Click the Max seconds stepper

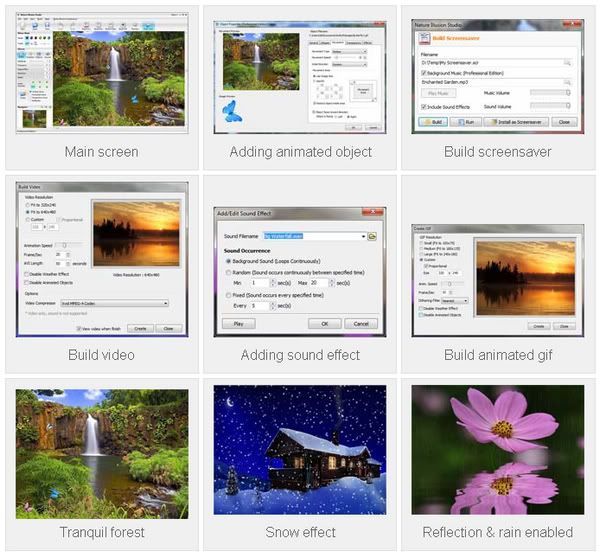332,283
